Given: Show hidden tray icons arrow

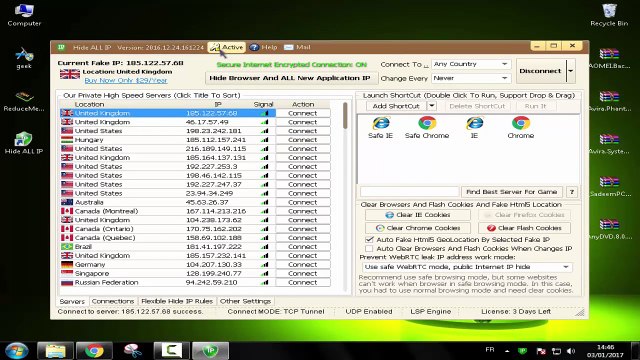Looking at the screenshot, I should pyautogui.click(x=507, y=351).
